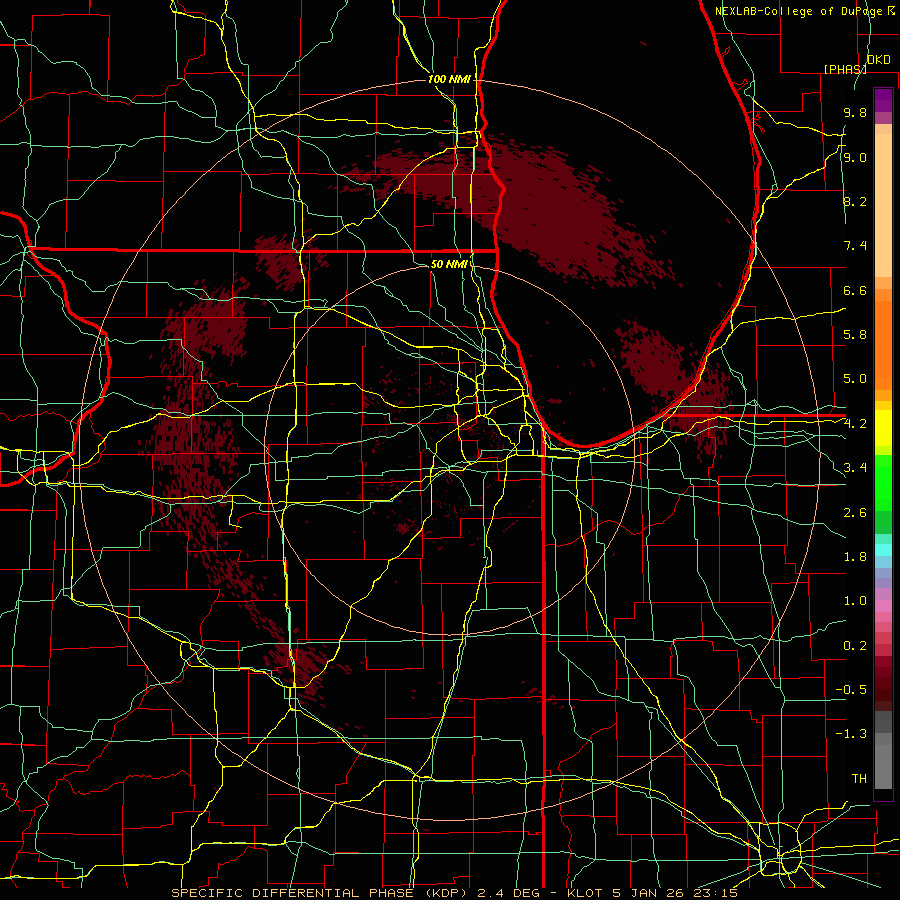
Task: Click the 1.0 scale value
Action: pos(855,601)
